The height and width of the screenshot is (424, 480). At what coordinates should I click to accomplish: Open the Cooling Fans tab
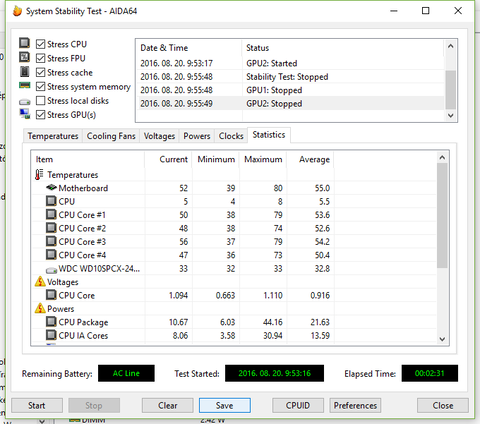[x=111, y=136]
